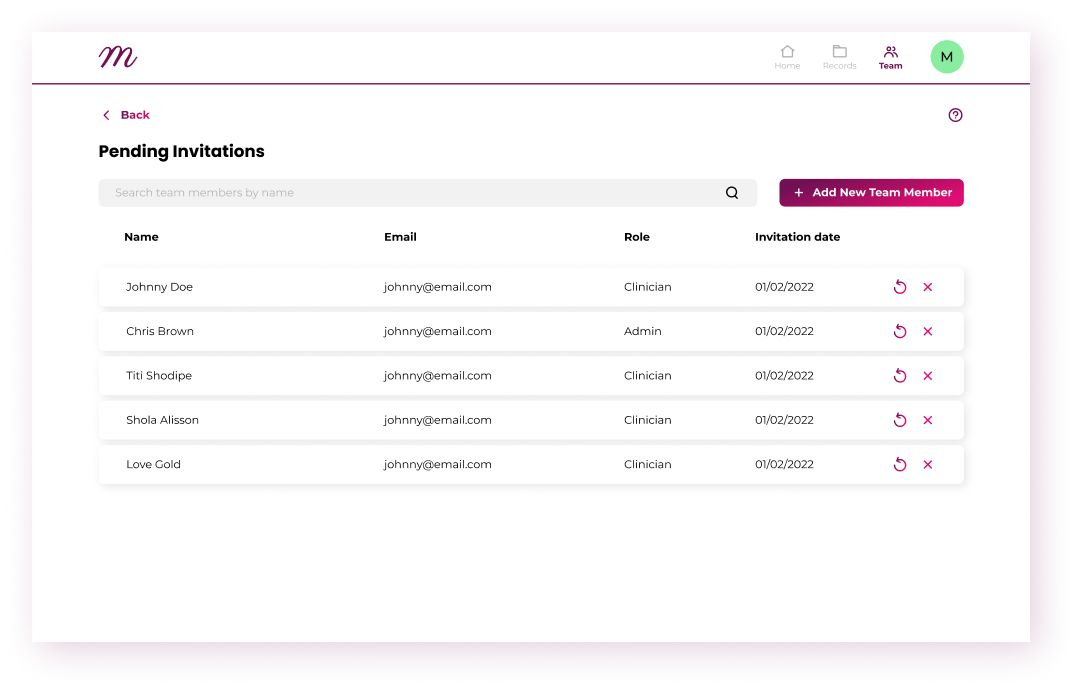Click the Email column header
Viewport: 1078px width, 690px height.
coord(400,237)
